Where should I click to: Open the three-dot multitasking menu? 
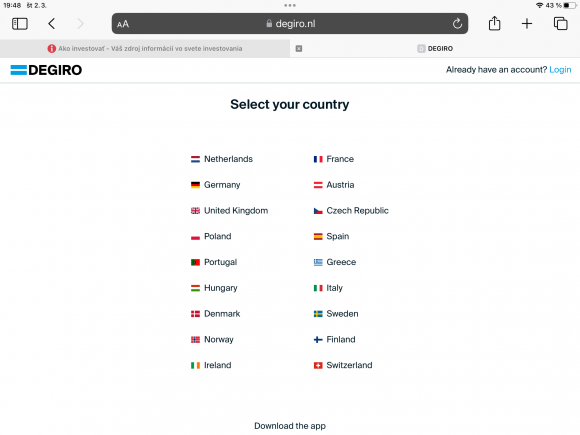[290, 5]
